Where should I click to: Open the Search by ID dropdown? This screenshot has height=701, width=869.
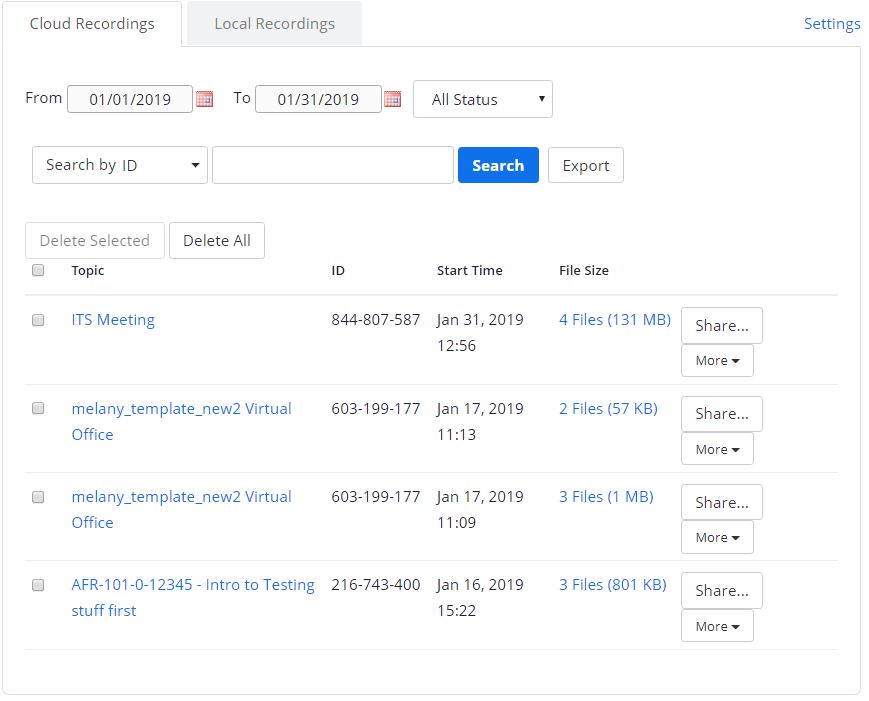[x=120, y=165]
